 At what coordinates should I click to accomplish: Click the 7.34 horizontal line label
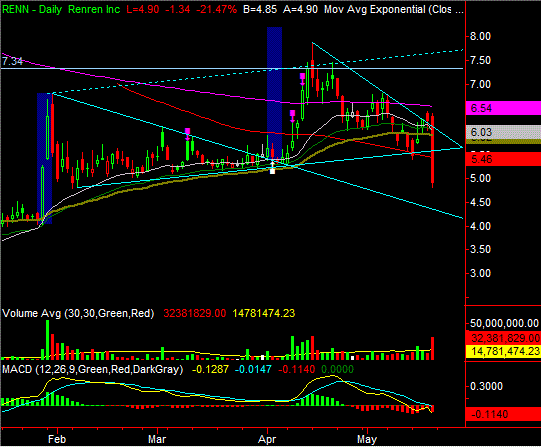pyautogui.click(x=12, y=61)
